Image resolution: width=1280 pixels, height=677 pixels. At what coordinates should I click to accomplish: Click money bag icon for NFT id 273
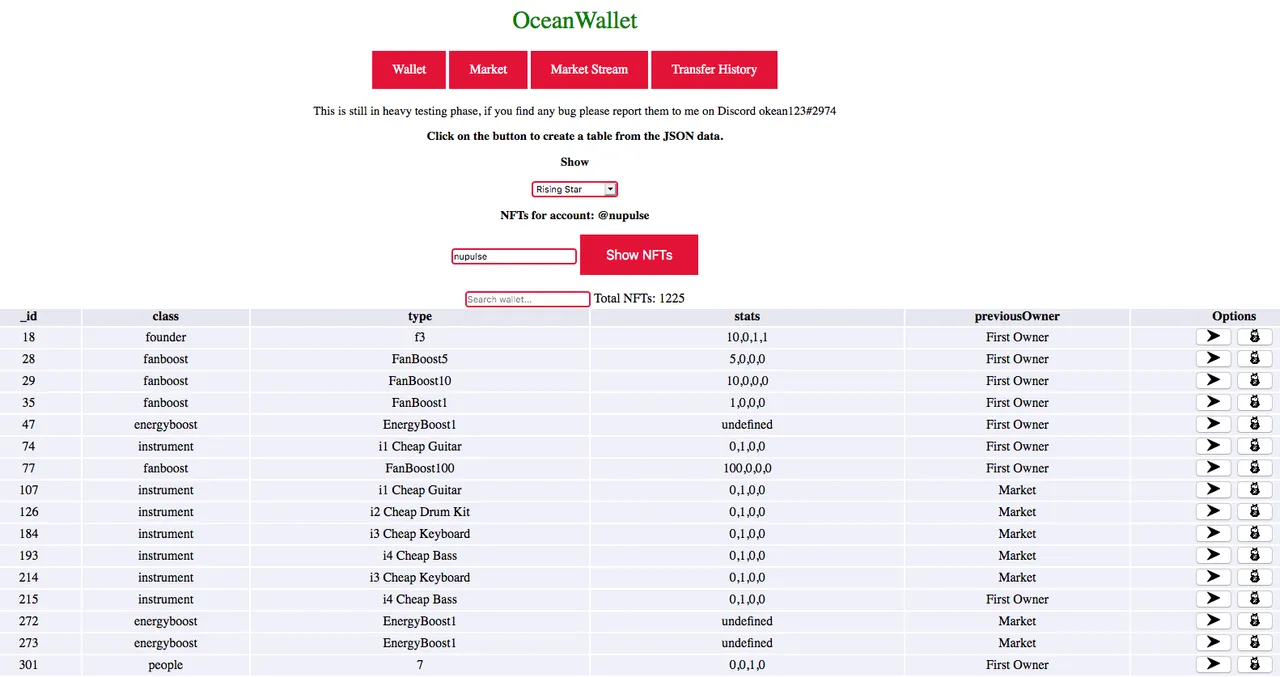click(1254, 643)
